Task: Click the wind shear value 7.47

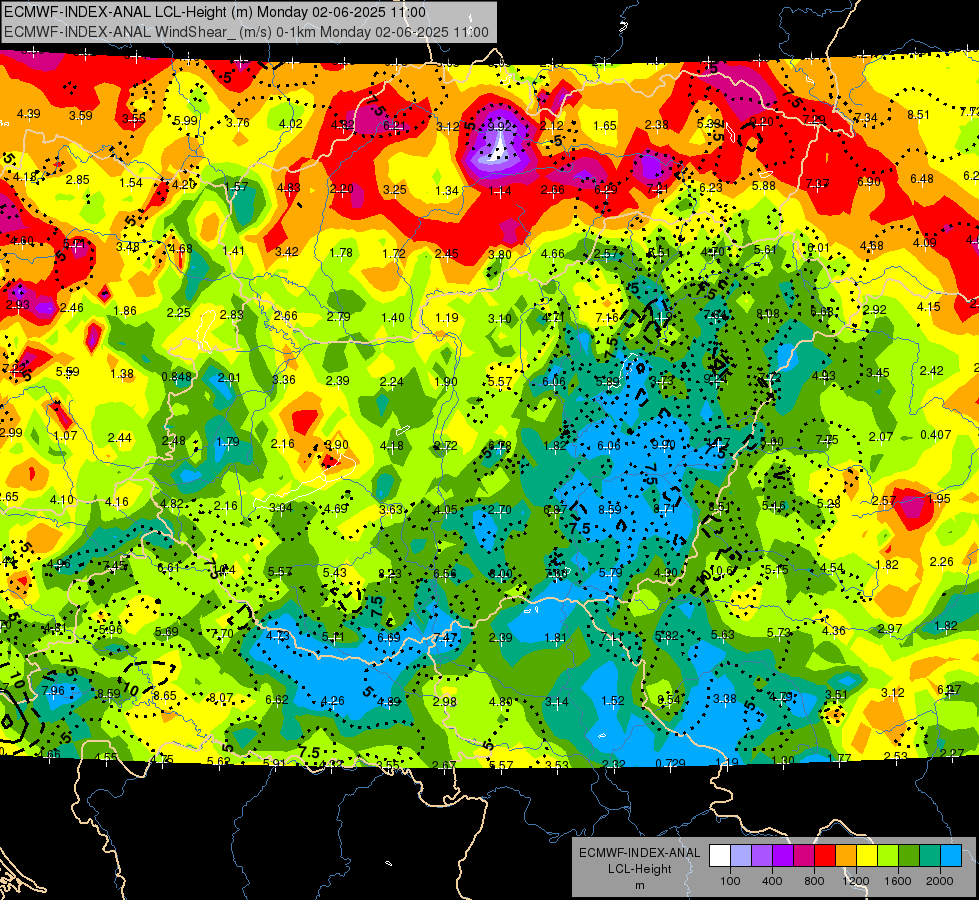Action: [445, 638]
